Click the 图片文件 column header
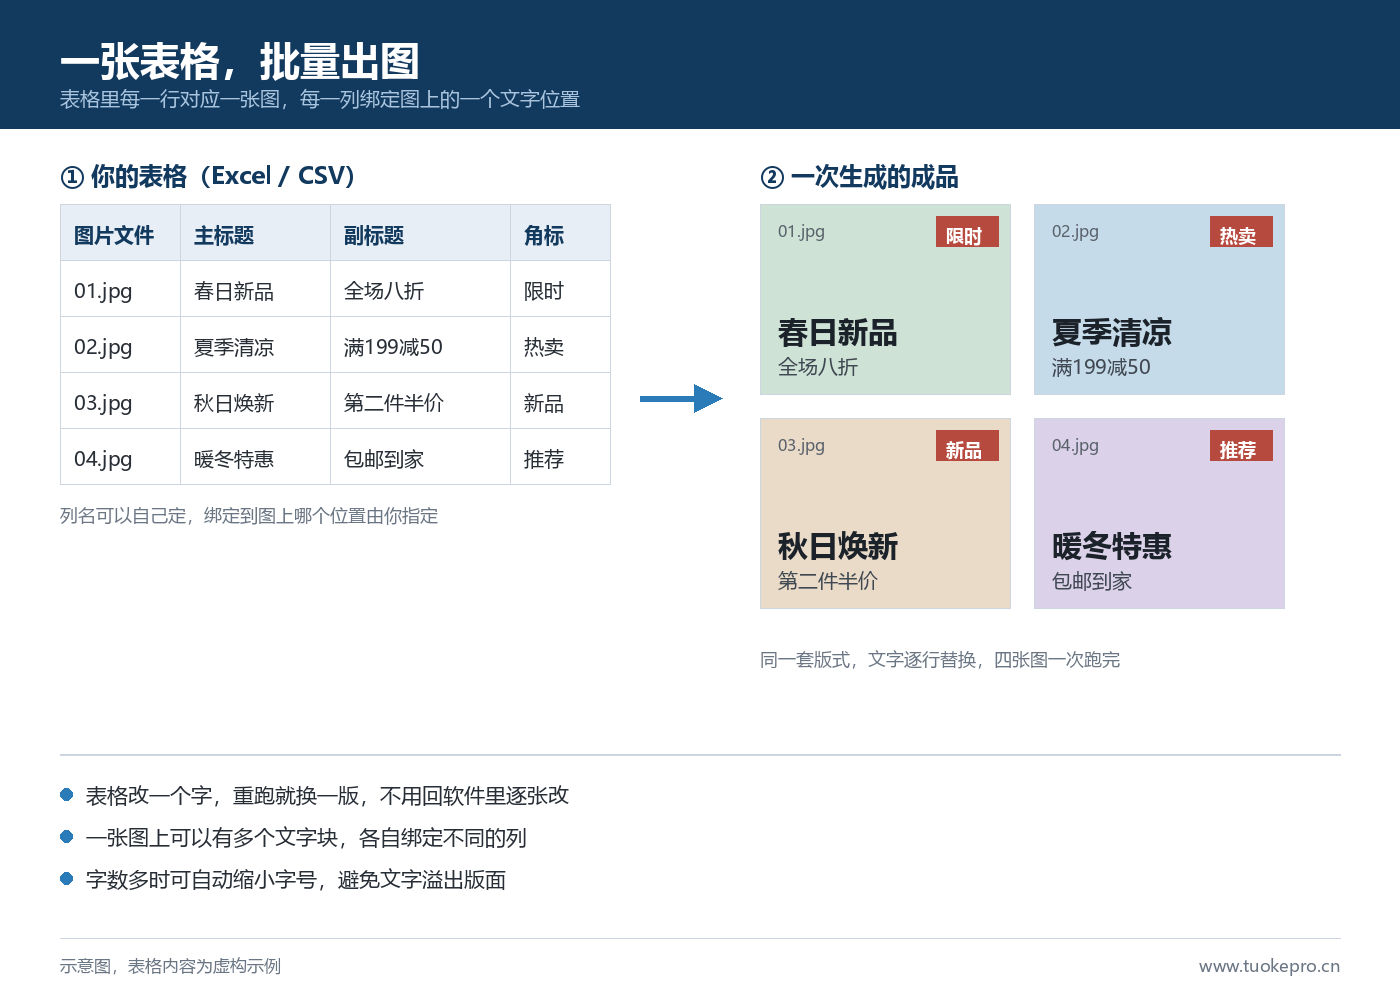Image resolution: width=1400 pixels, height=1000 pixels. [121, 233]
